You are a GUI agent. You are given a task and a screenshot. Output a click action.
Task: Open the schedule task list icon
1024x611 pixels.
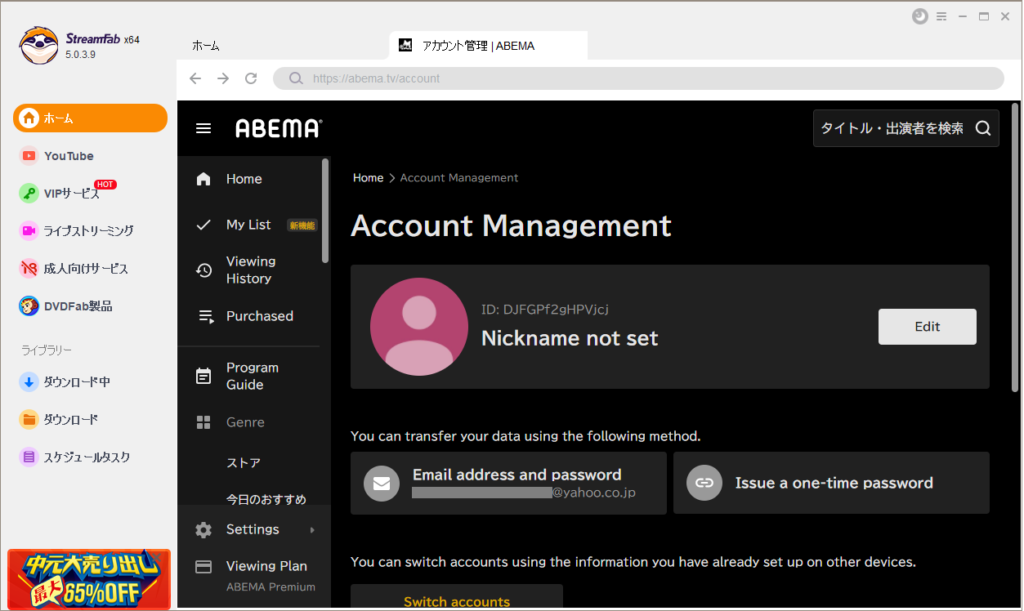coord(29,457)
